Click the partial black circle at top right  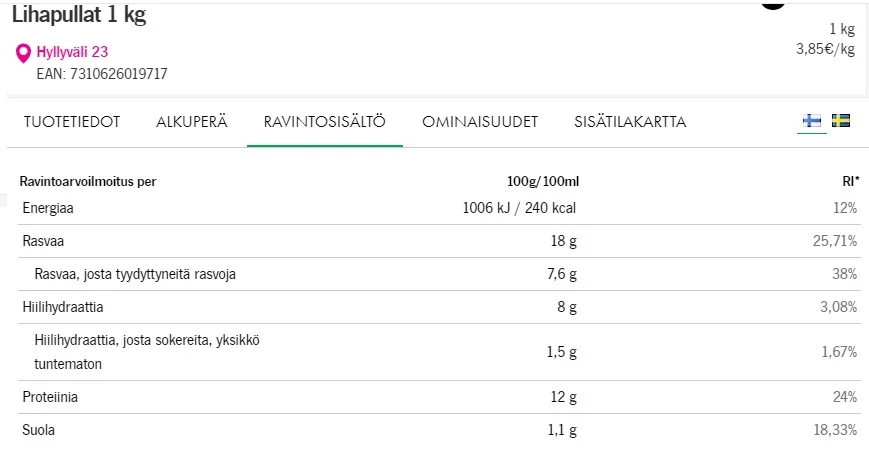[773, 4]
